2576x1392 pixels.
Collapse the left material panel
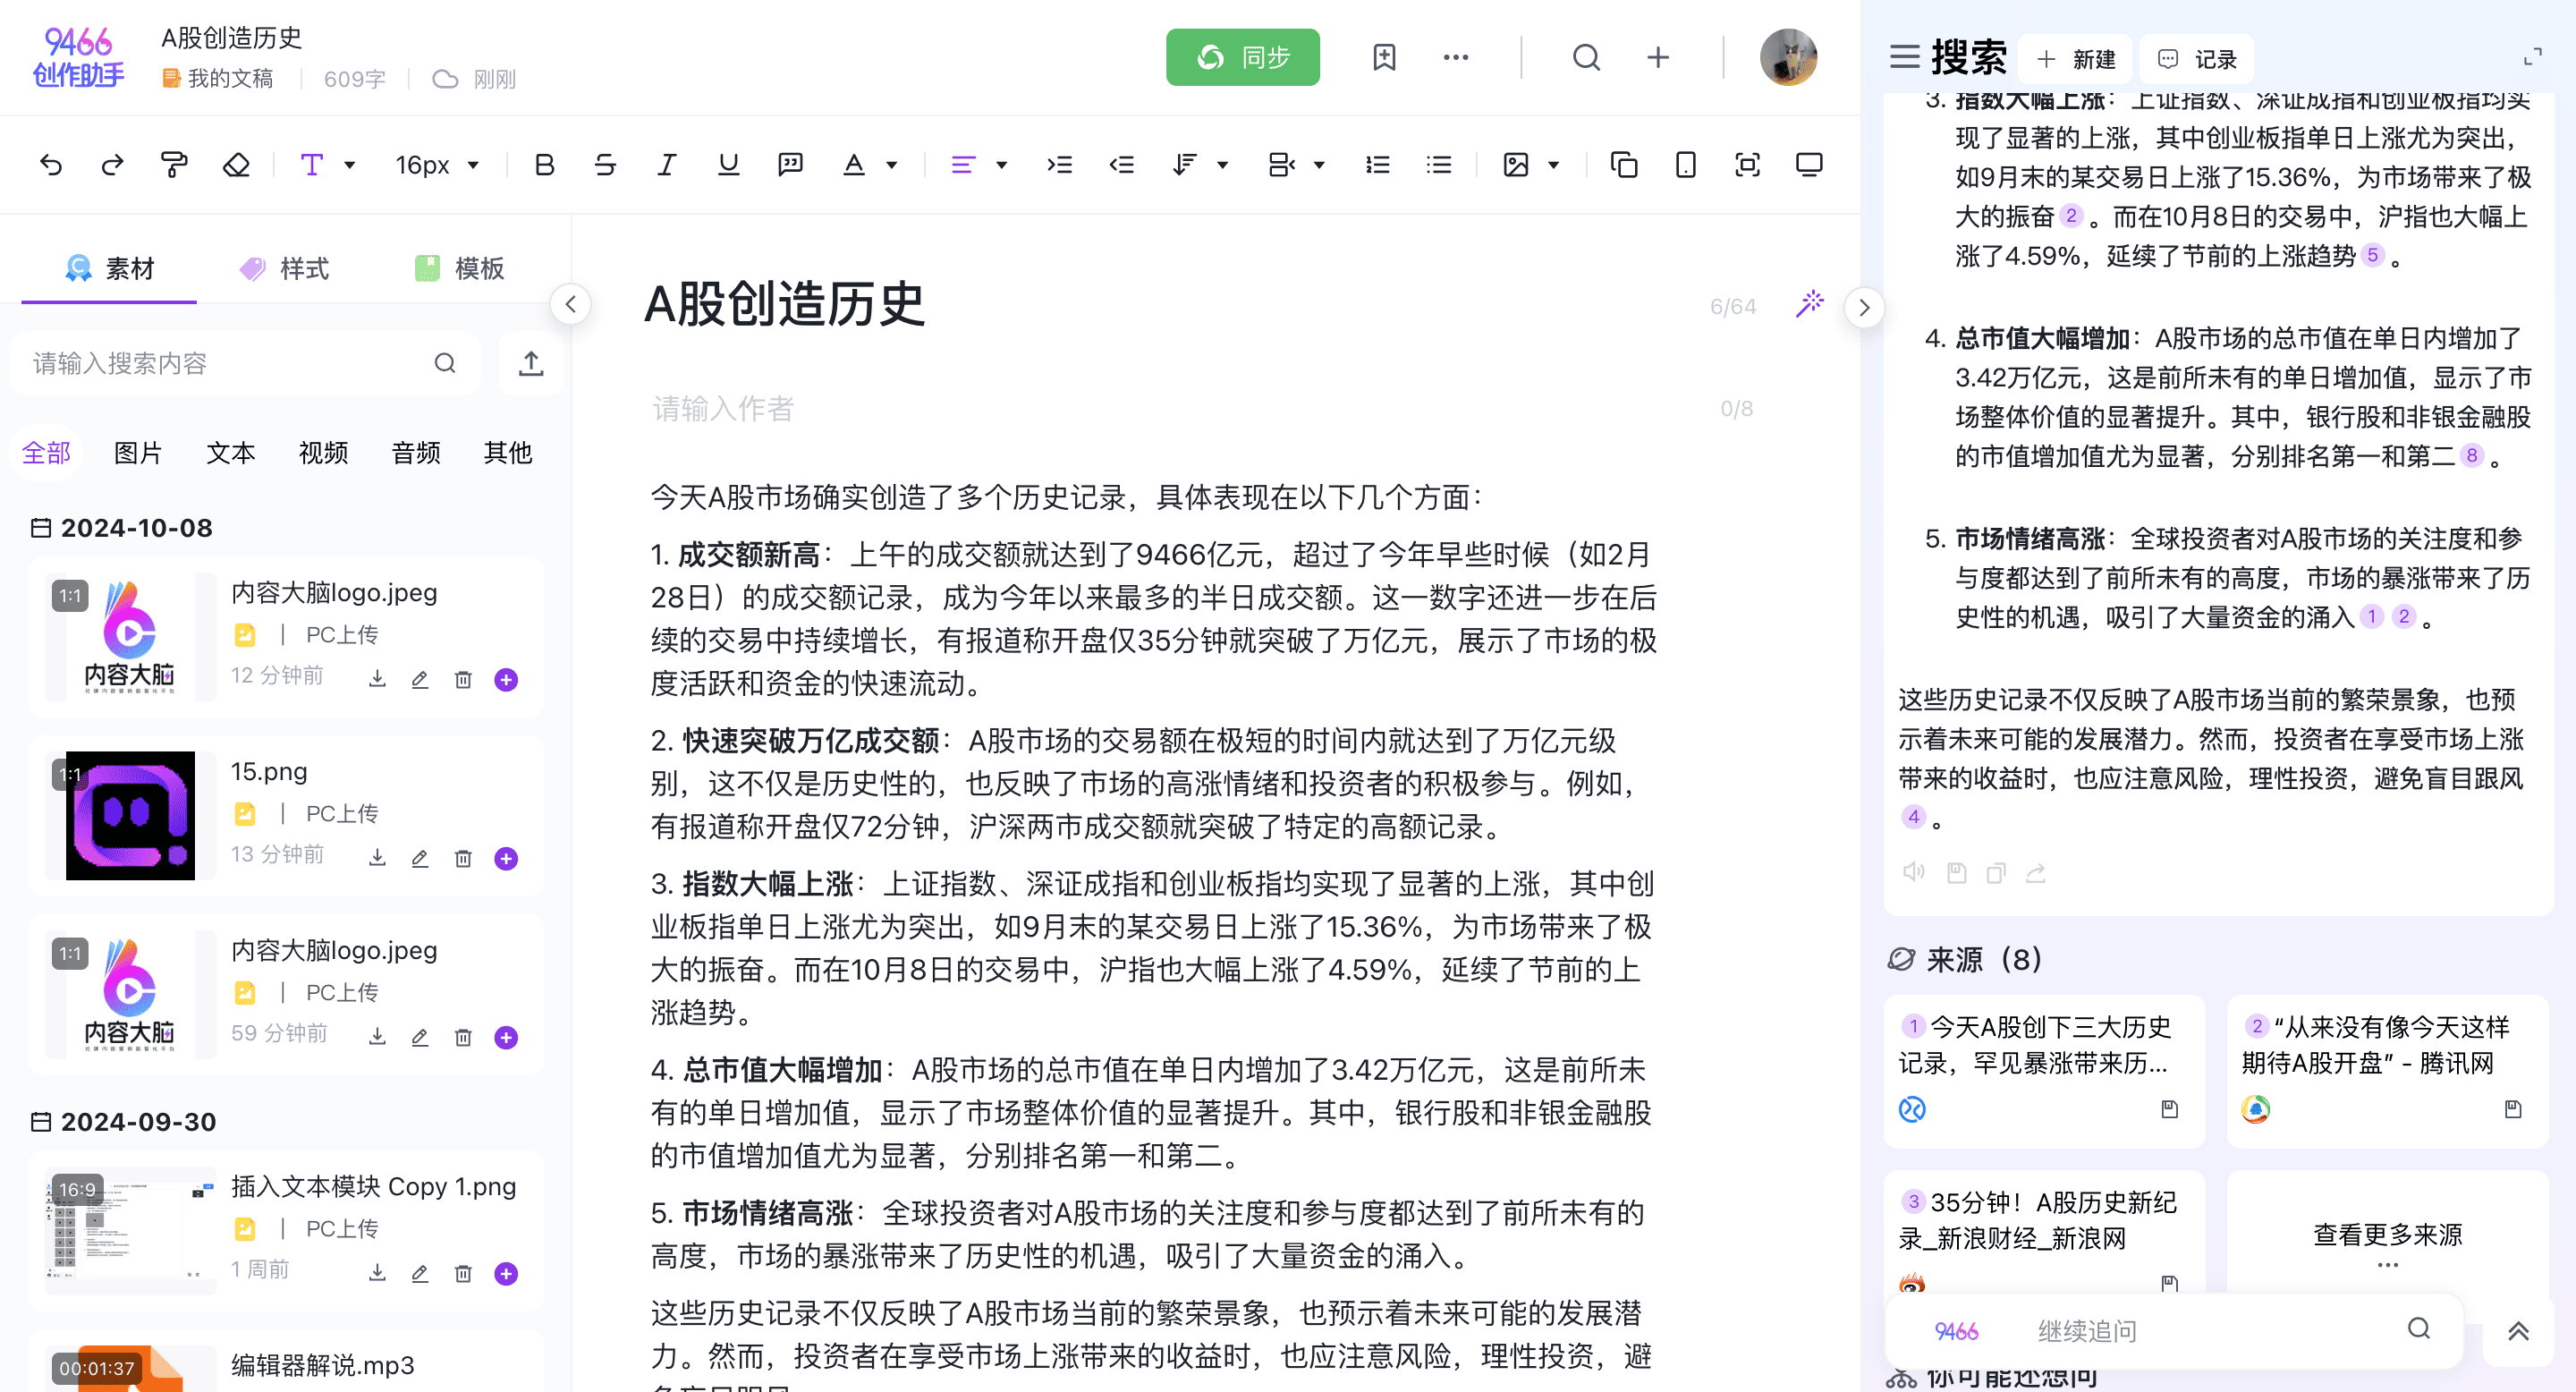pos(570,304)
